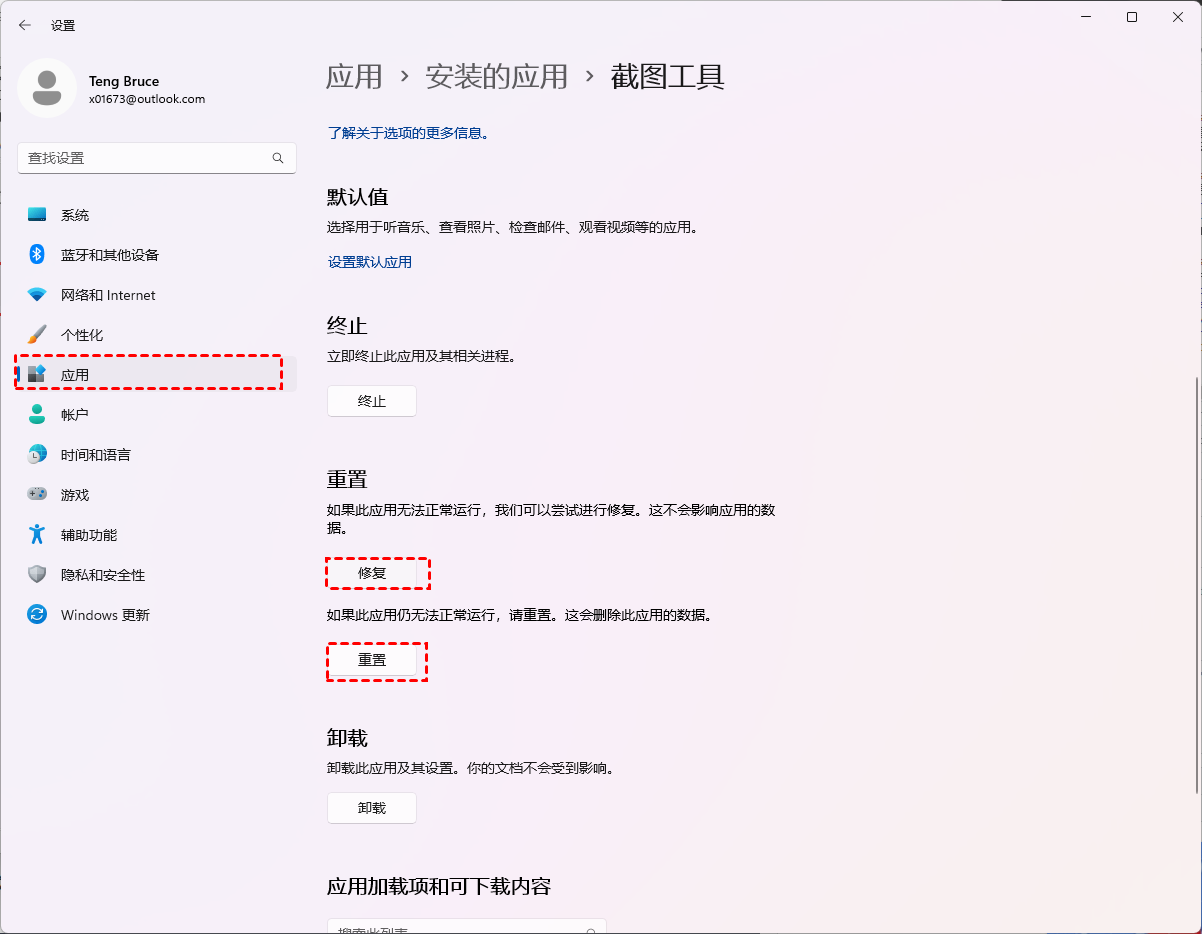Screen dimensions: 1202x934
Task: Open the 设置默认应用 link
Action: pos(370,262)
